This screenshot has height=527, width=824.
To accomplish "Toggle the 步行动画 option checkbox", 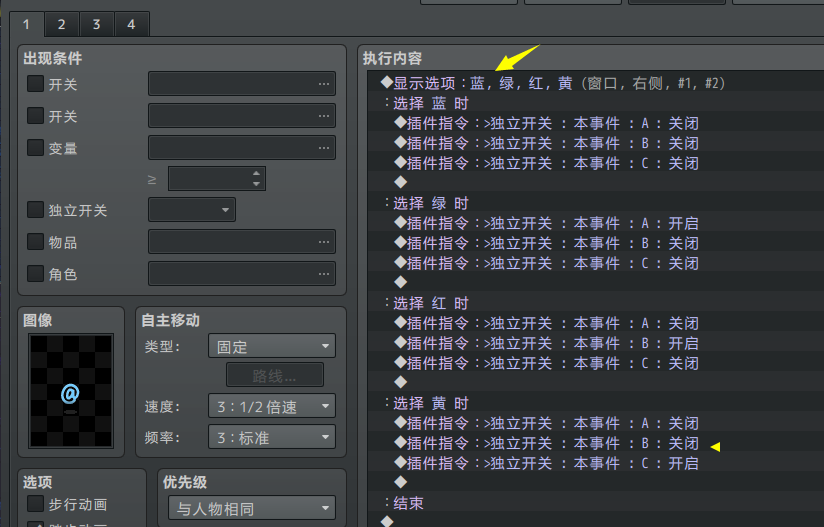I will (36, 504).
